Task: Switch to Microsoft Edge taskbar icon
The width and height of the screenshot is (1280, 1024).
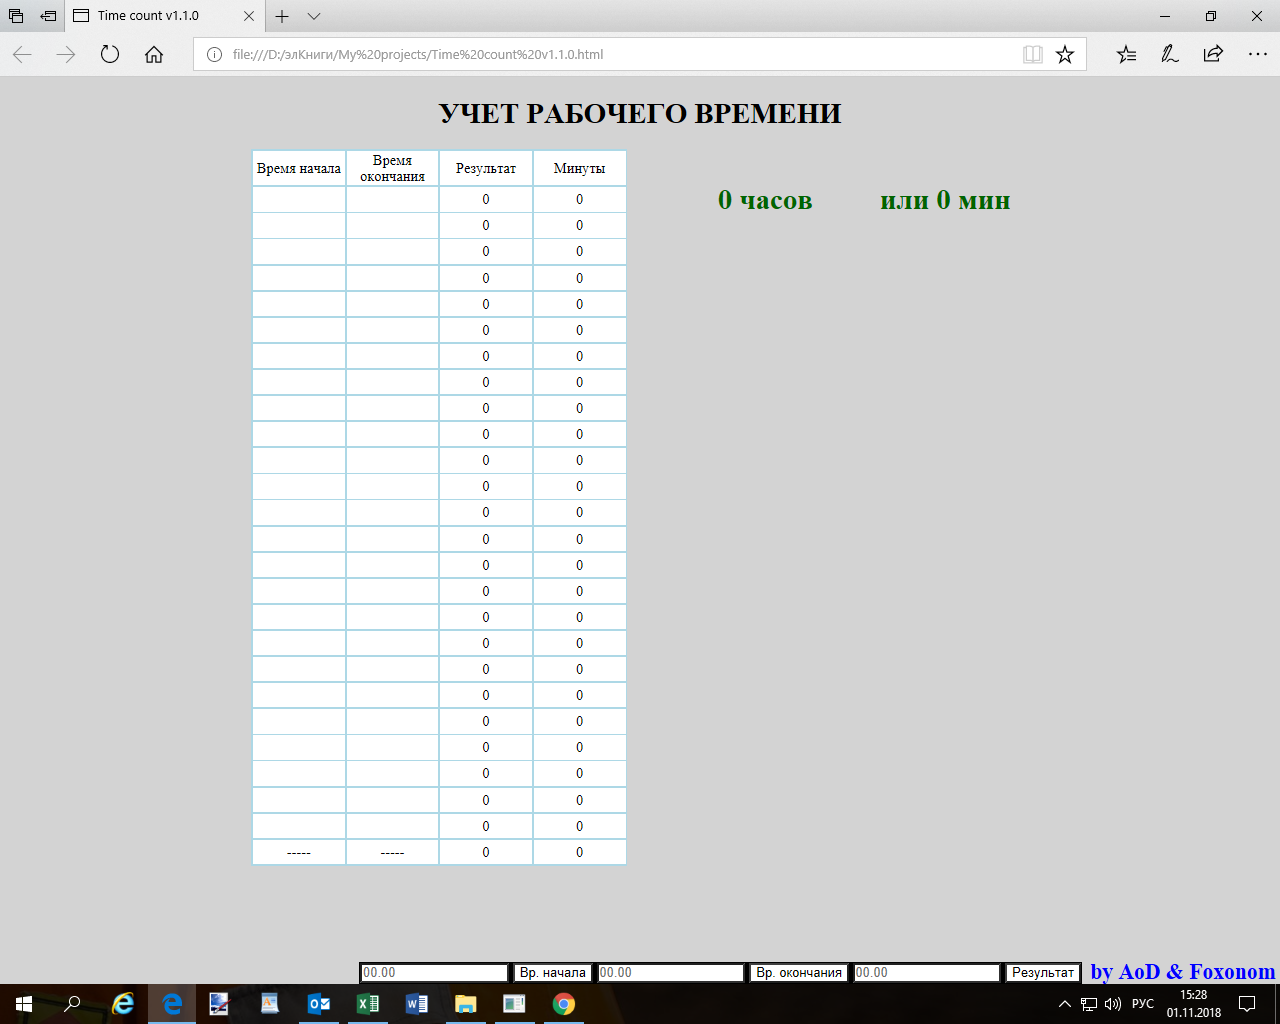Action: click(172, 1004)
